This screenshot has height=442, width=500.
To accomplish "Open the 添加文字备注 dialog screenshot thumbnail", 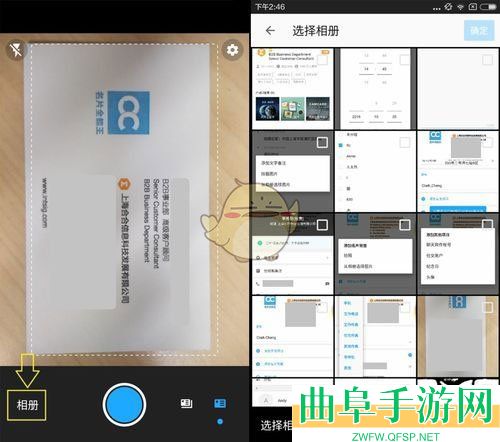I will click(292, 171).
